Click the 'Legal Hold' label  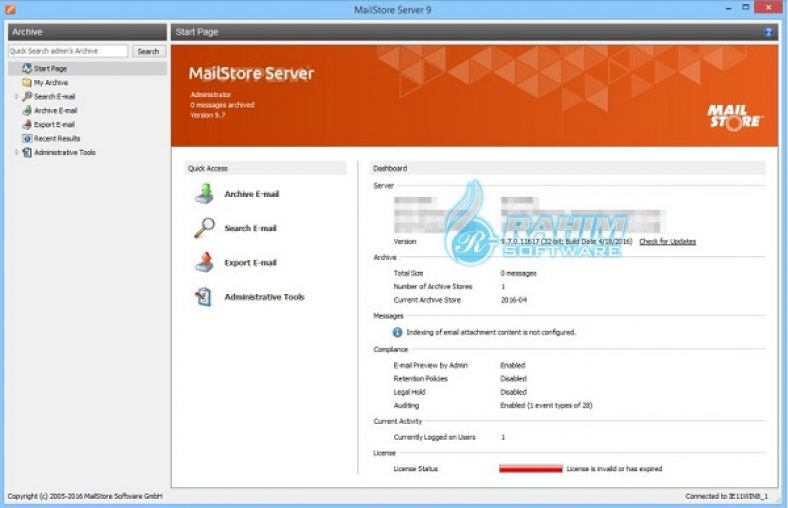(x=410, y=392)
